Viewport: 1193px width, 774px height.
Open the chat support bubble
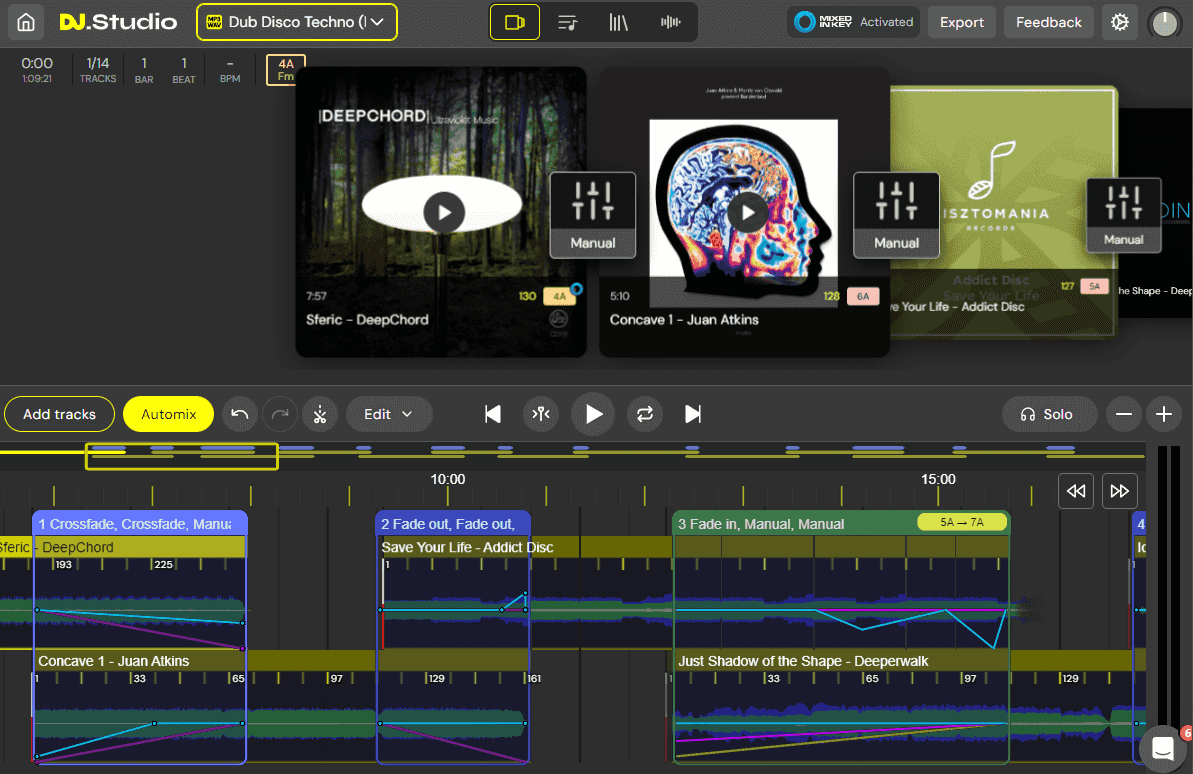point(1162,747)
